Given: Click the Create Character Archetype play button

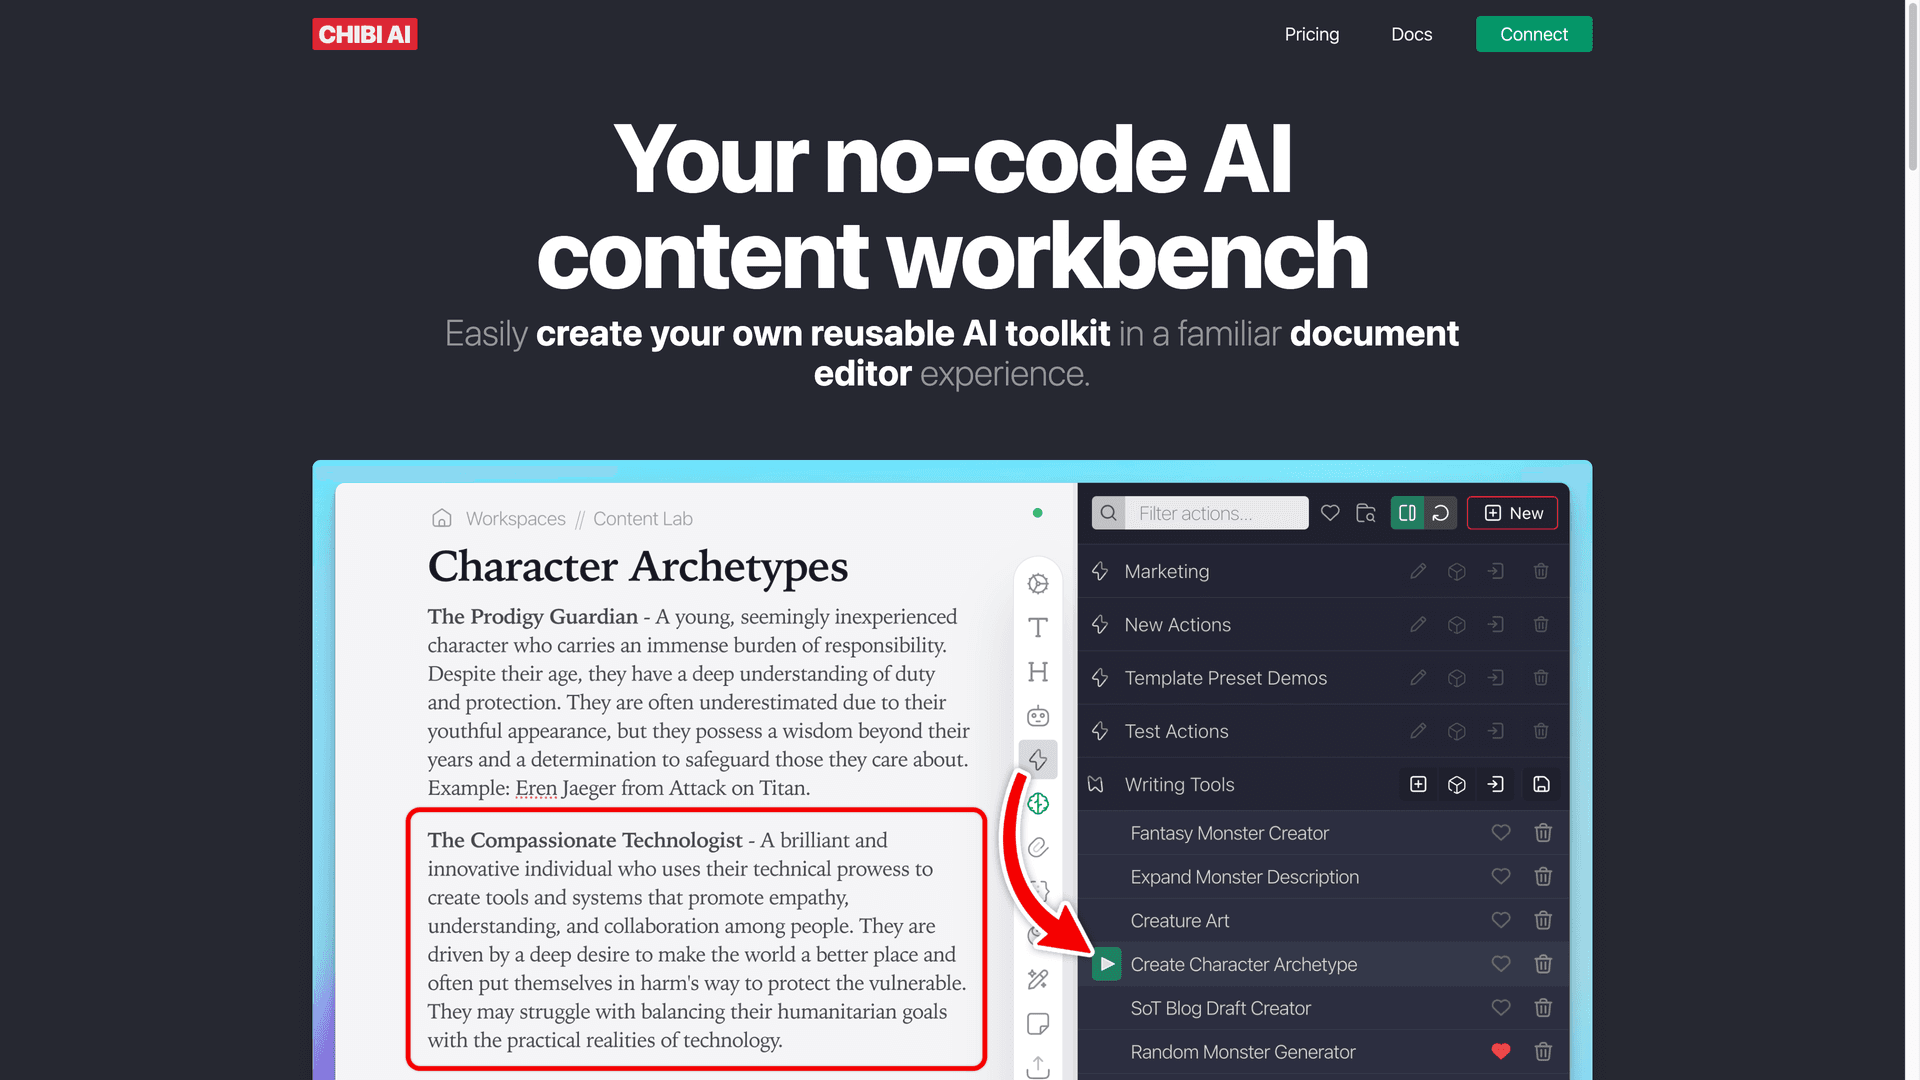Looking at the screenshot, I should pyautogui.click(x=1106, y=964).
